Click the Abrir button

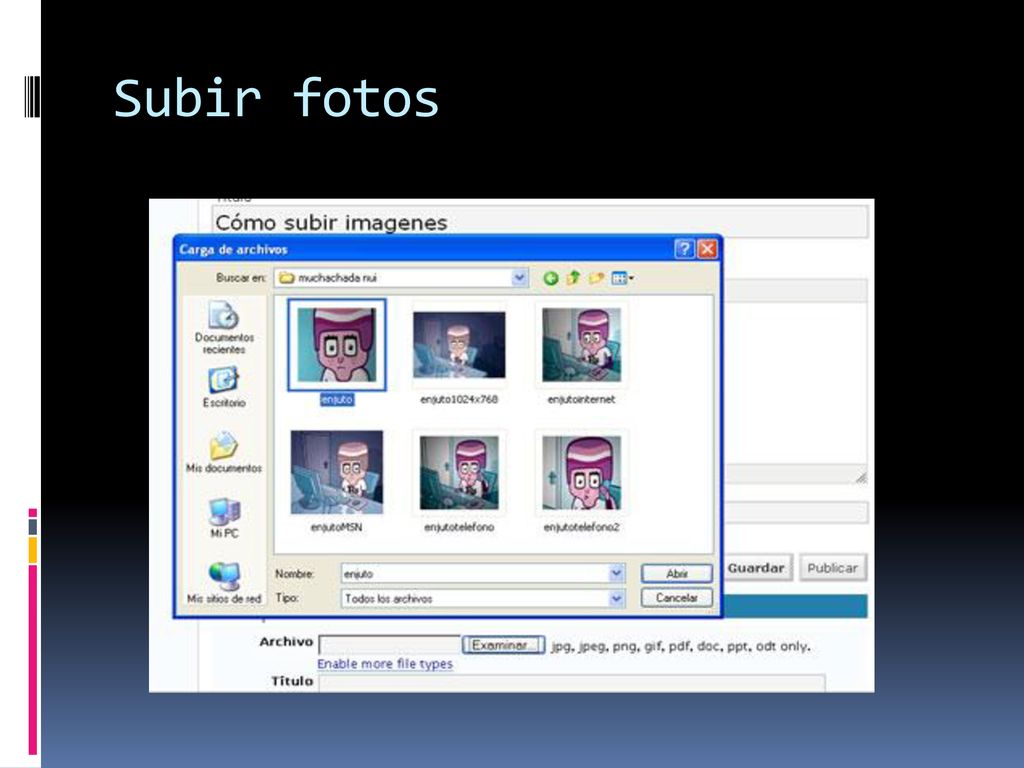point(677,573)
